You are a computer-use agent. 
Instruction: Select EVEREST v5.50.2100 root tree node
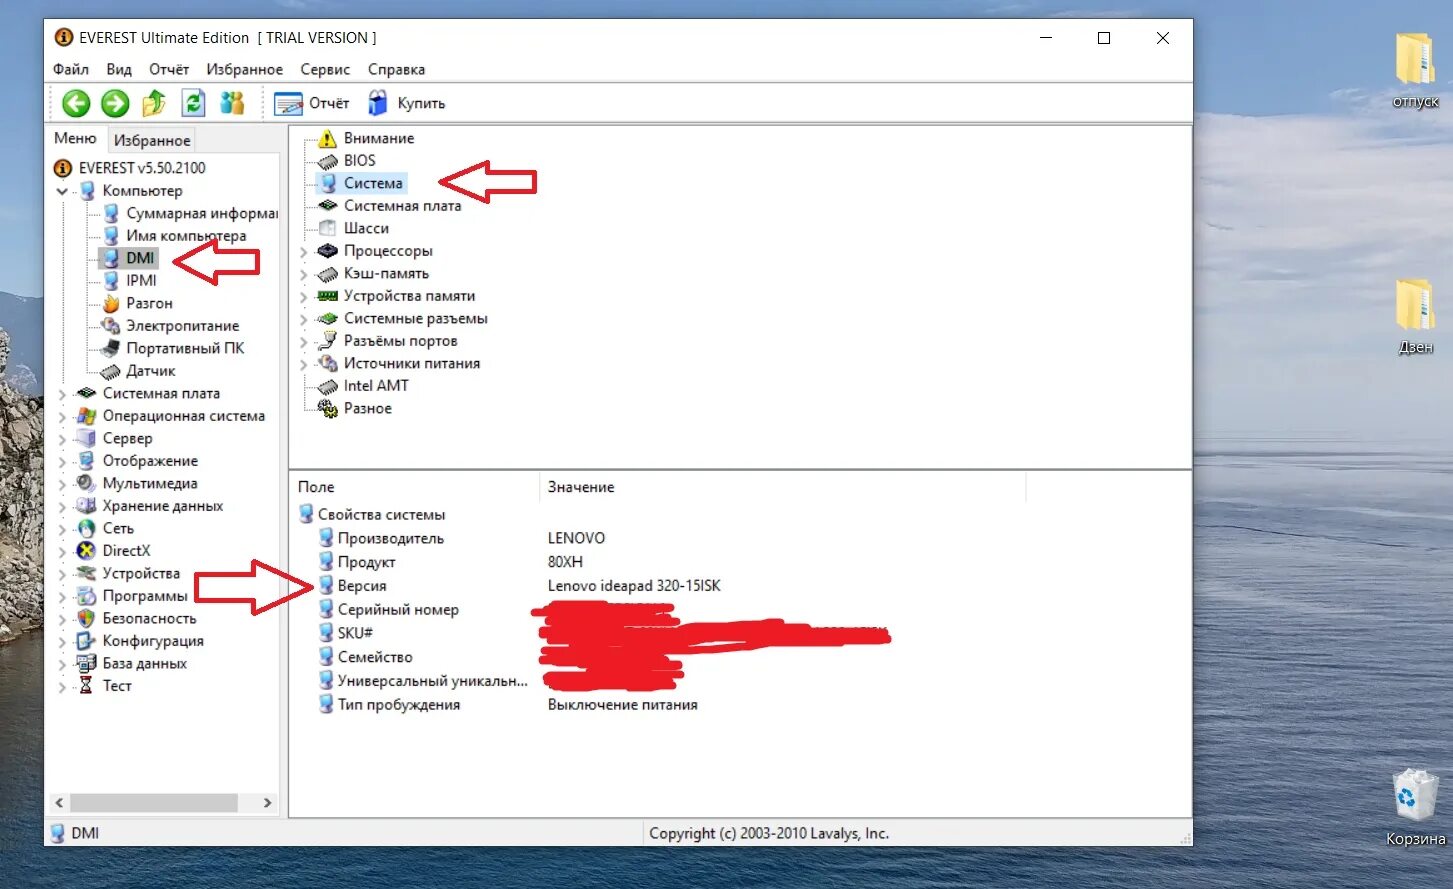142,168
